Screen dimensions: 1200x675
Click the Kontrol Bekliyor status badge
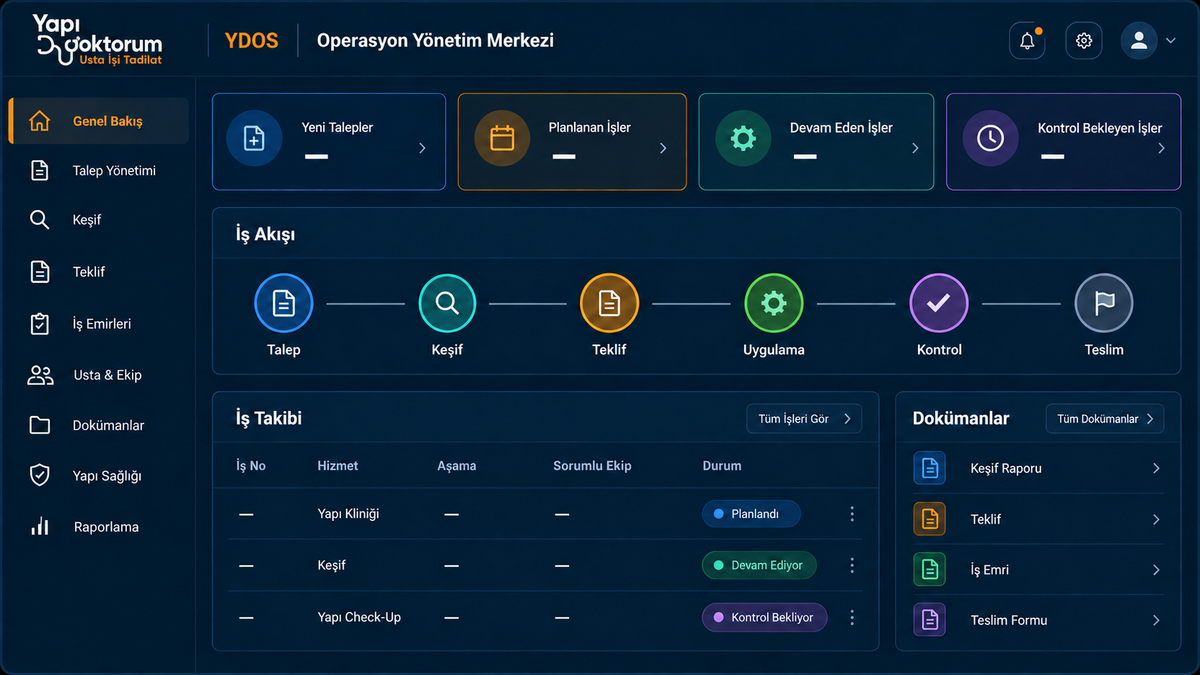pyautogui.click(x=764, y=617)
